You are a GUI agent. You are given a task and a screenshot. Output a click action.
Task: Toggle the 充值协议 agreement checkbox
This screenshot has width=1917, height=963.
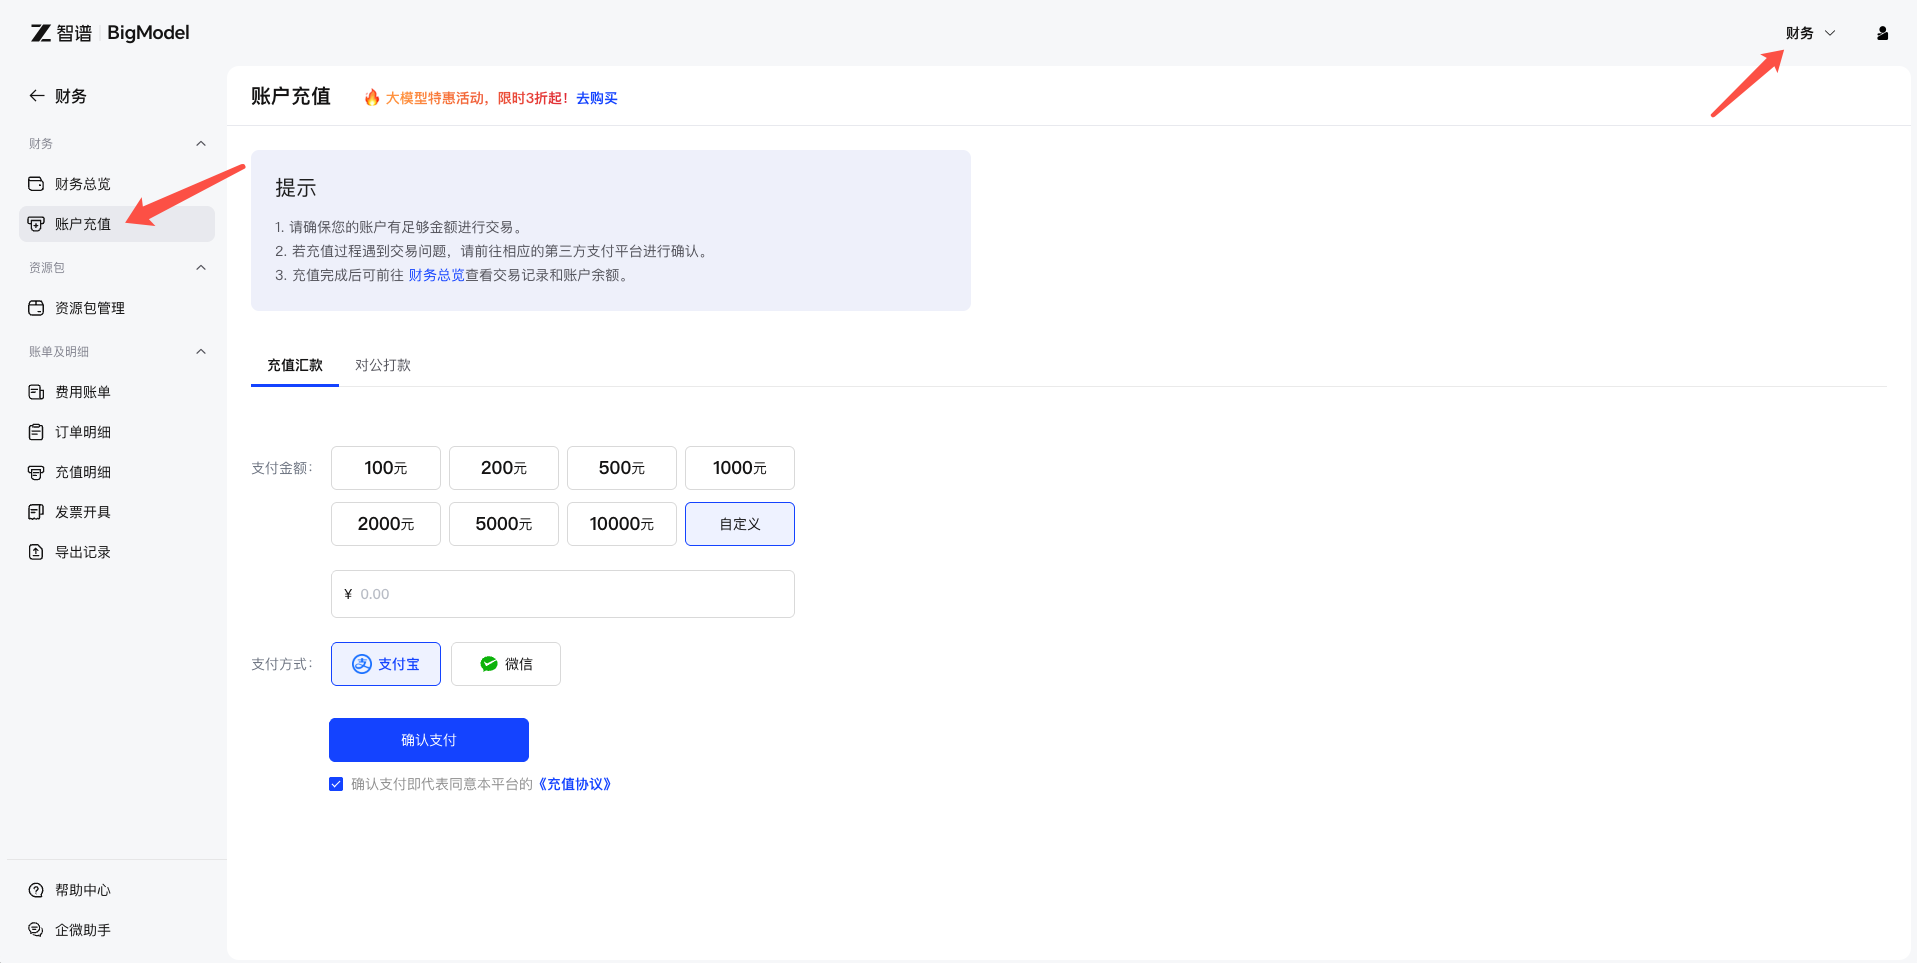pyautogui.click(x=336, y=784)
